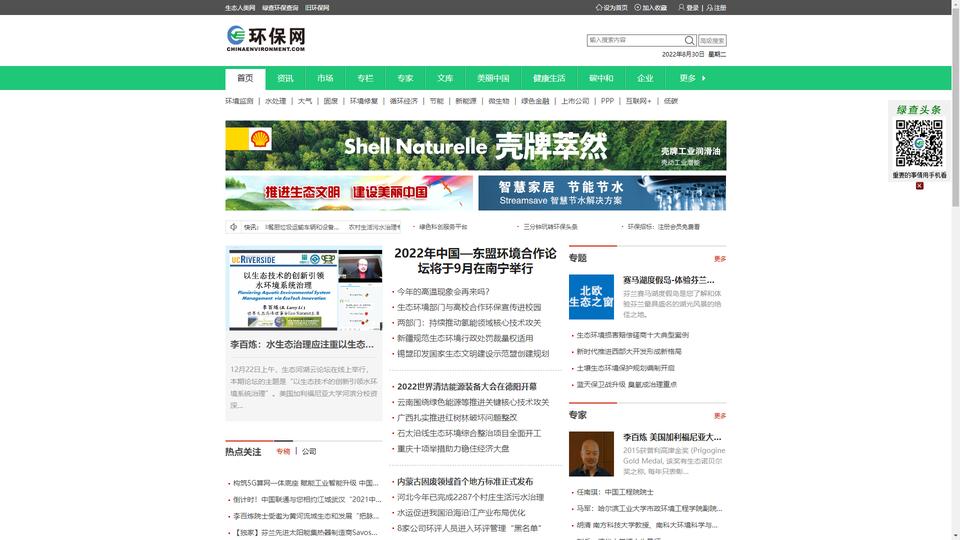Click the UC Riverside lecture thumbnail

click(x=305, y=290)
